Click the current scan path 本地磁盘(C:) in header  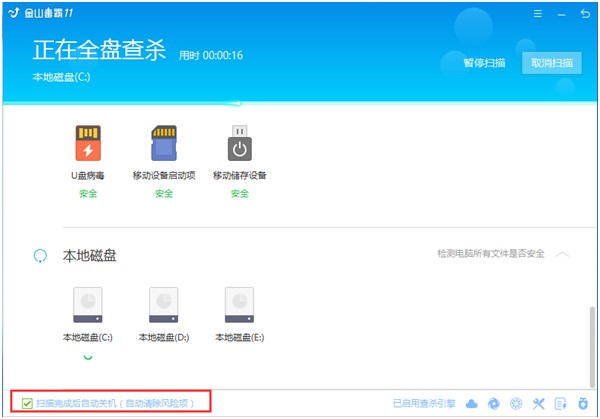click(62, 77)
